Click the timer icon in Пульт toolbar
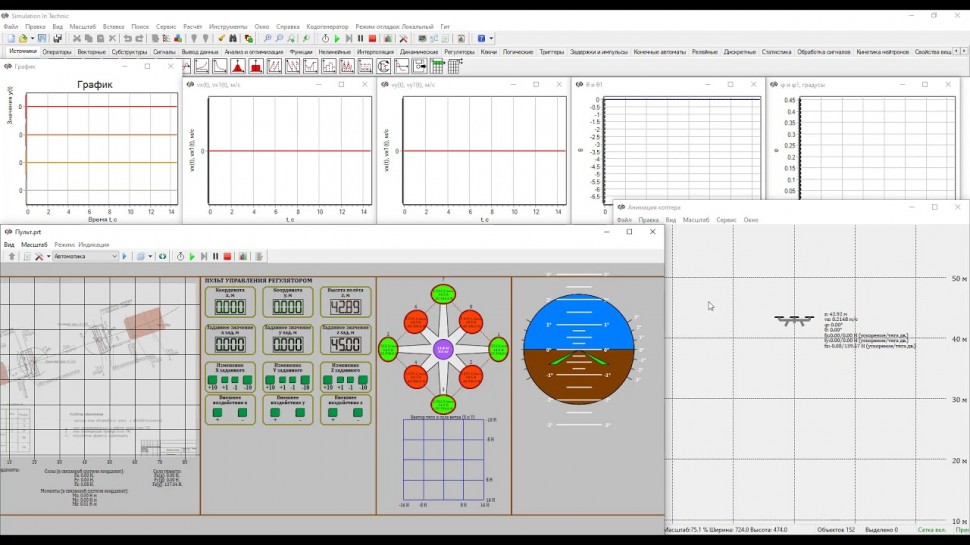970x545 pixels. click(180, 257)
